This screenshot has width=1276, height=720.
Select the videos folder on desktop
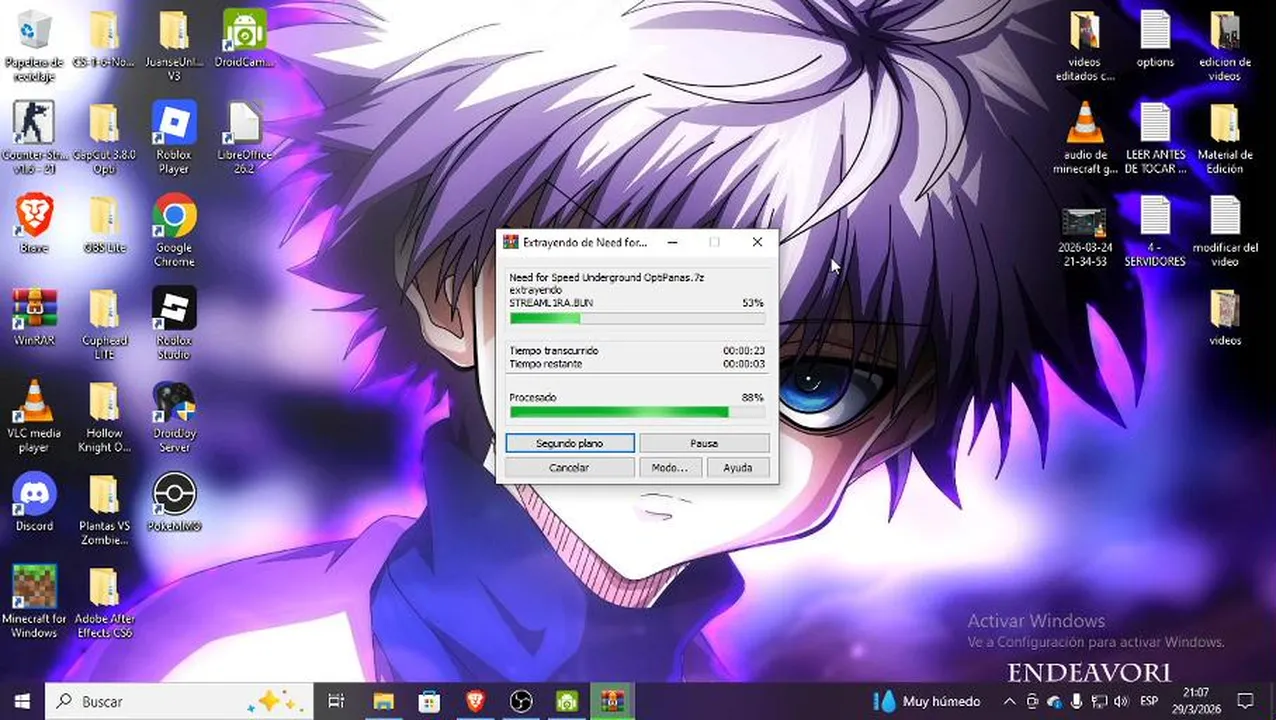coord(1225,317)
